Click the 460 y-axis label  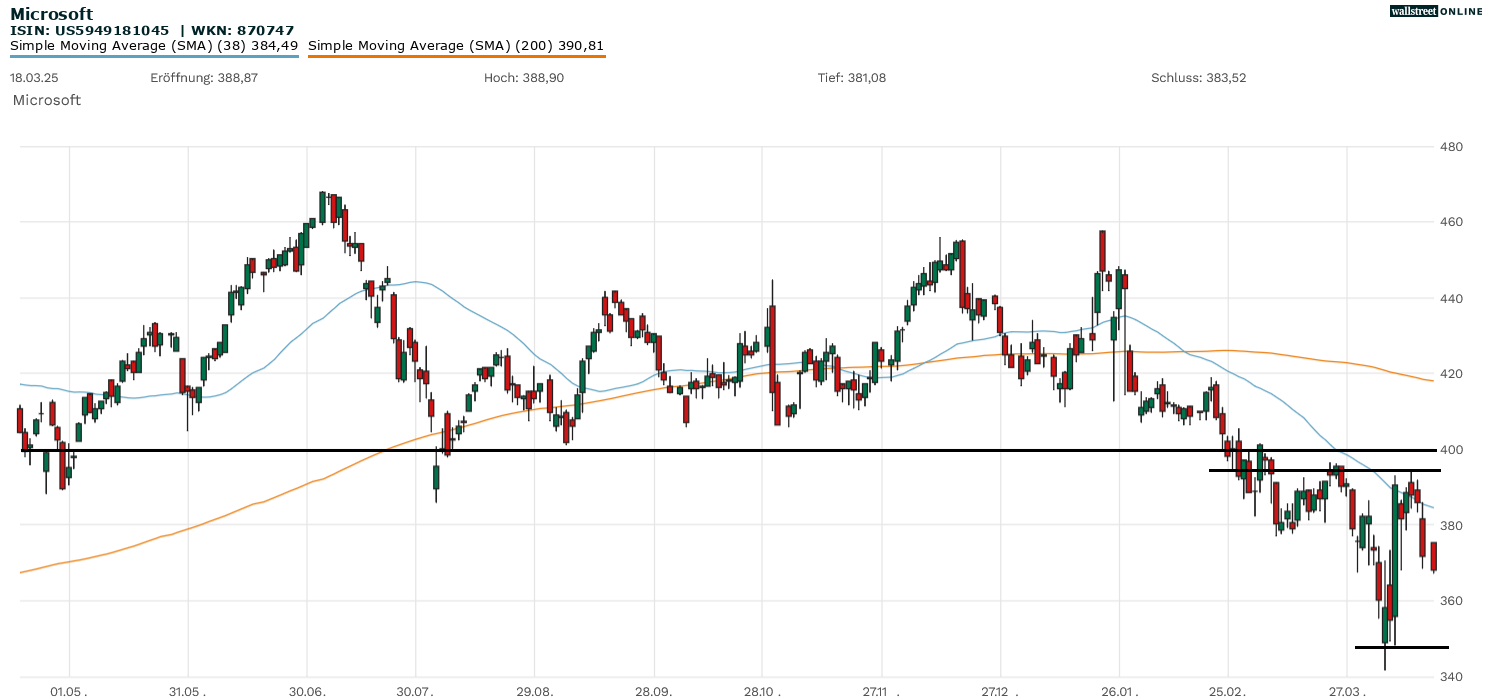coord(1450,222)
